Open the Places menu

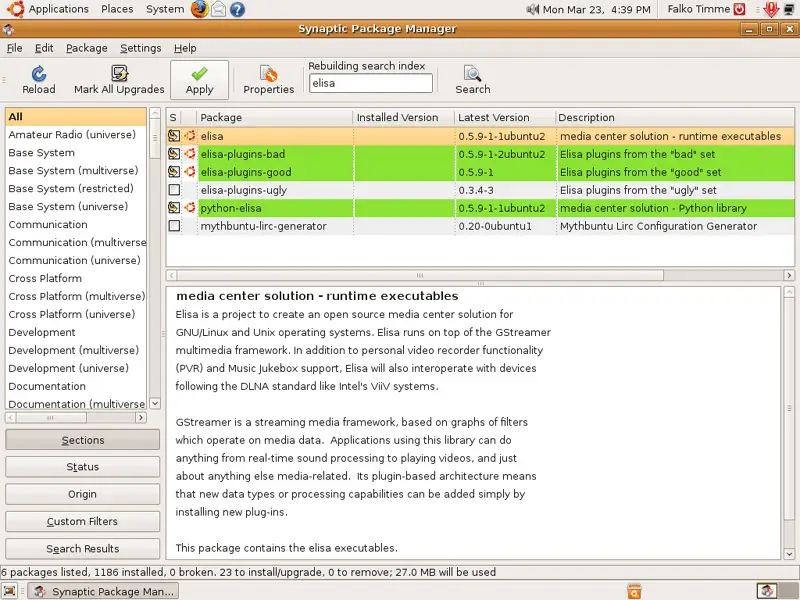pos(117,9)
